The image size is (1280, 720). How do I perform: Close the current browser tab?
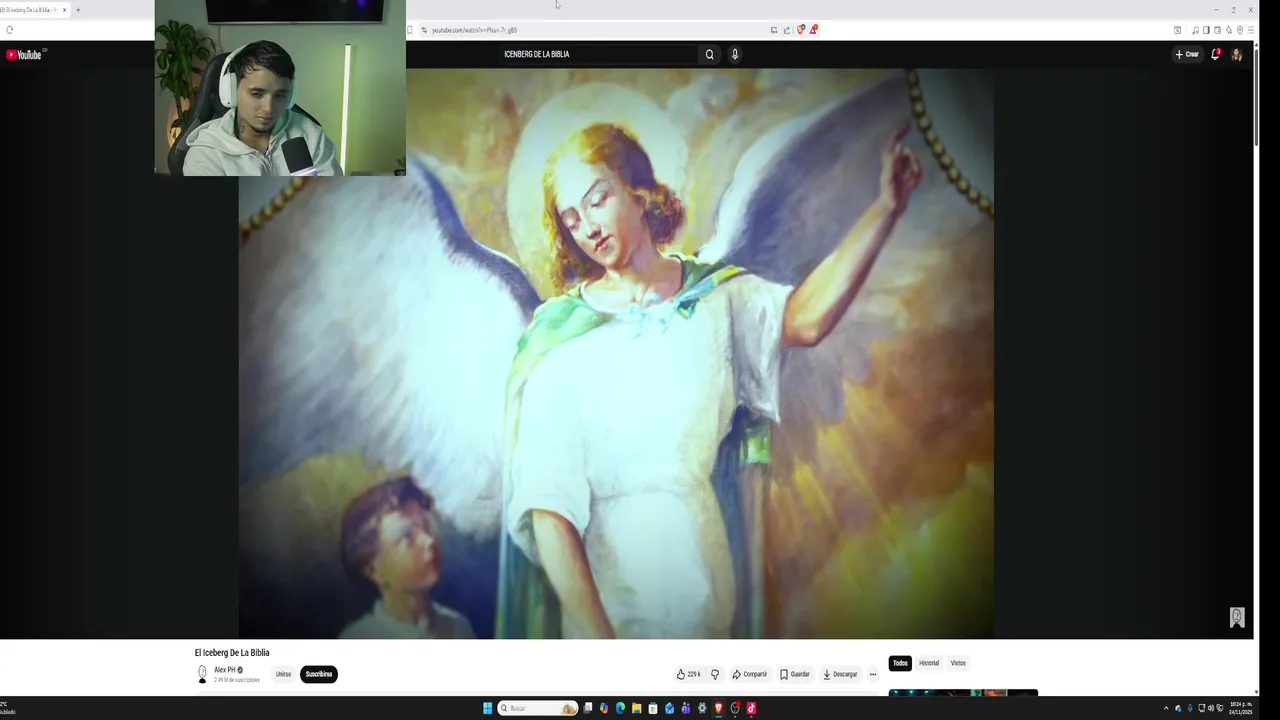(64, 10)
